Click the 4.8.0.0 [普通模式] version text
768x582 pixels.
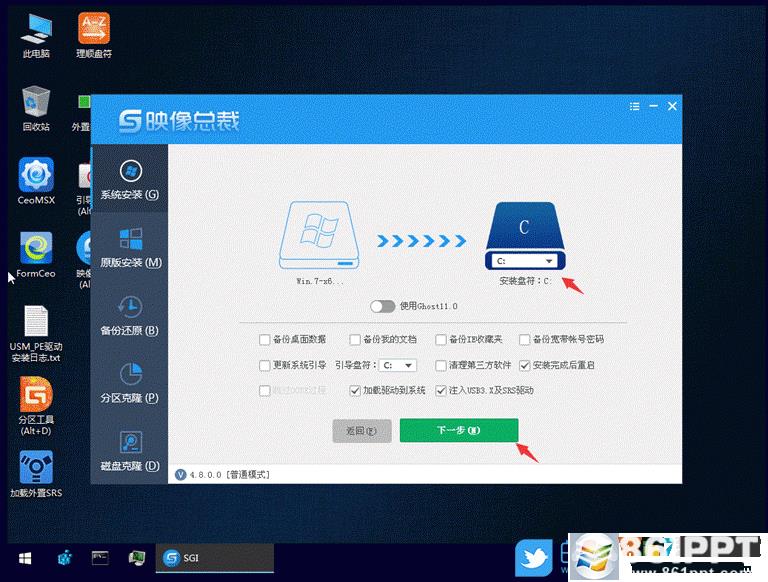coord(230,475)
